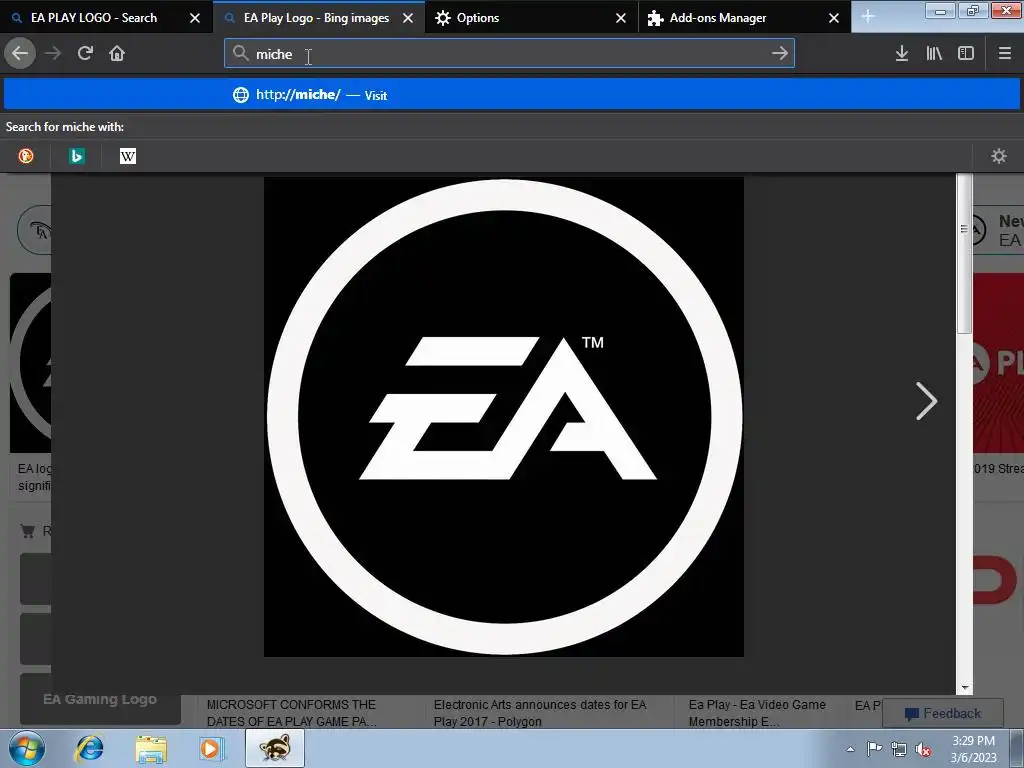1024x768 pixels.
Task: Switch to EA PLAY LOGO - Search tab
Action: click(x=94, y=18)
